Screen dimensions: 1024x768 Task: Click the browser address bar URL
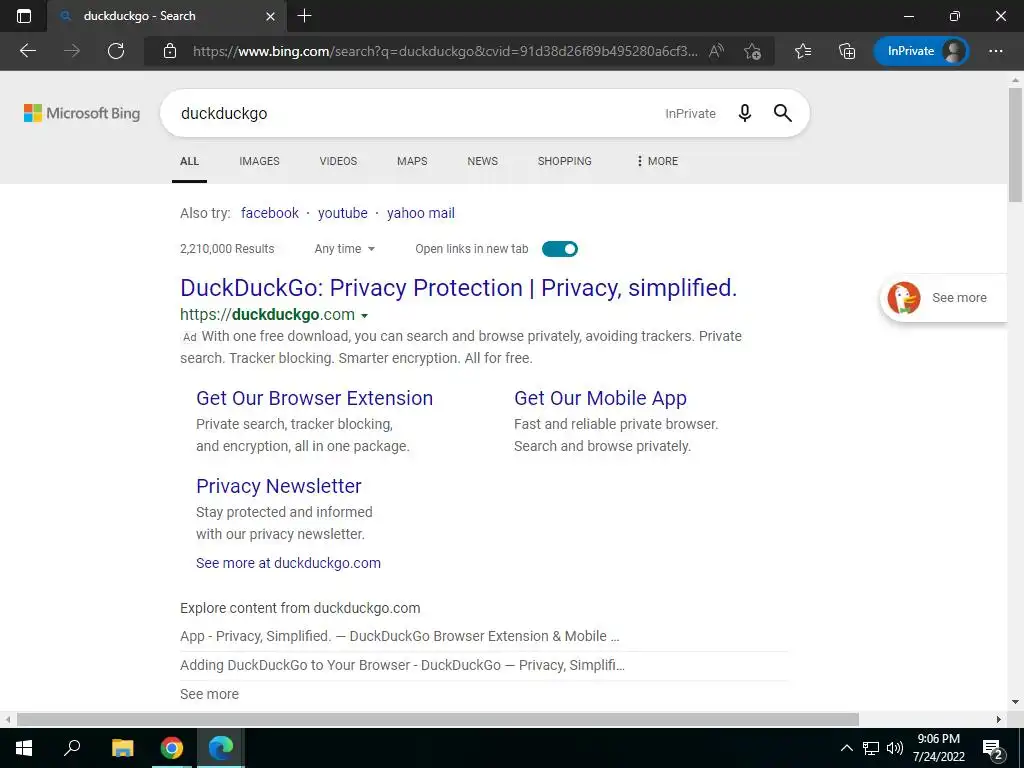pos(444,51)
